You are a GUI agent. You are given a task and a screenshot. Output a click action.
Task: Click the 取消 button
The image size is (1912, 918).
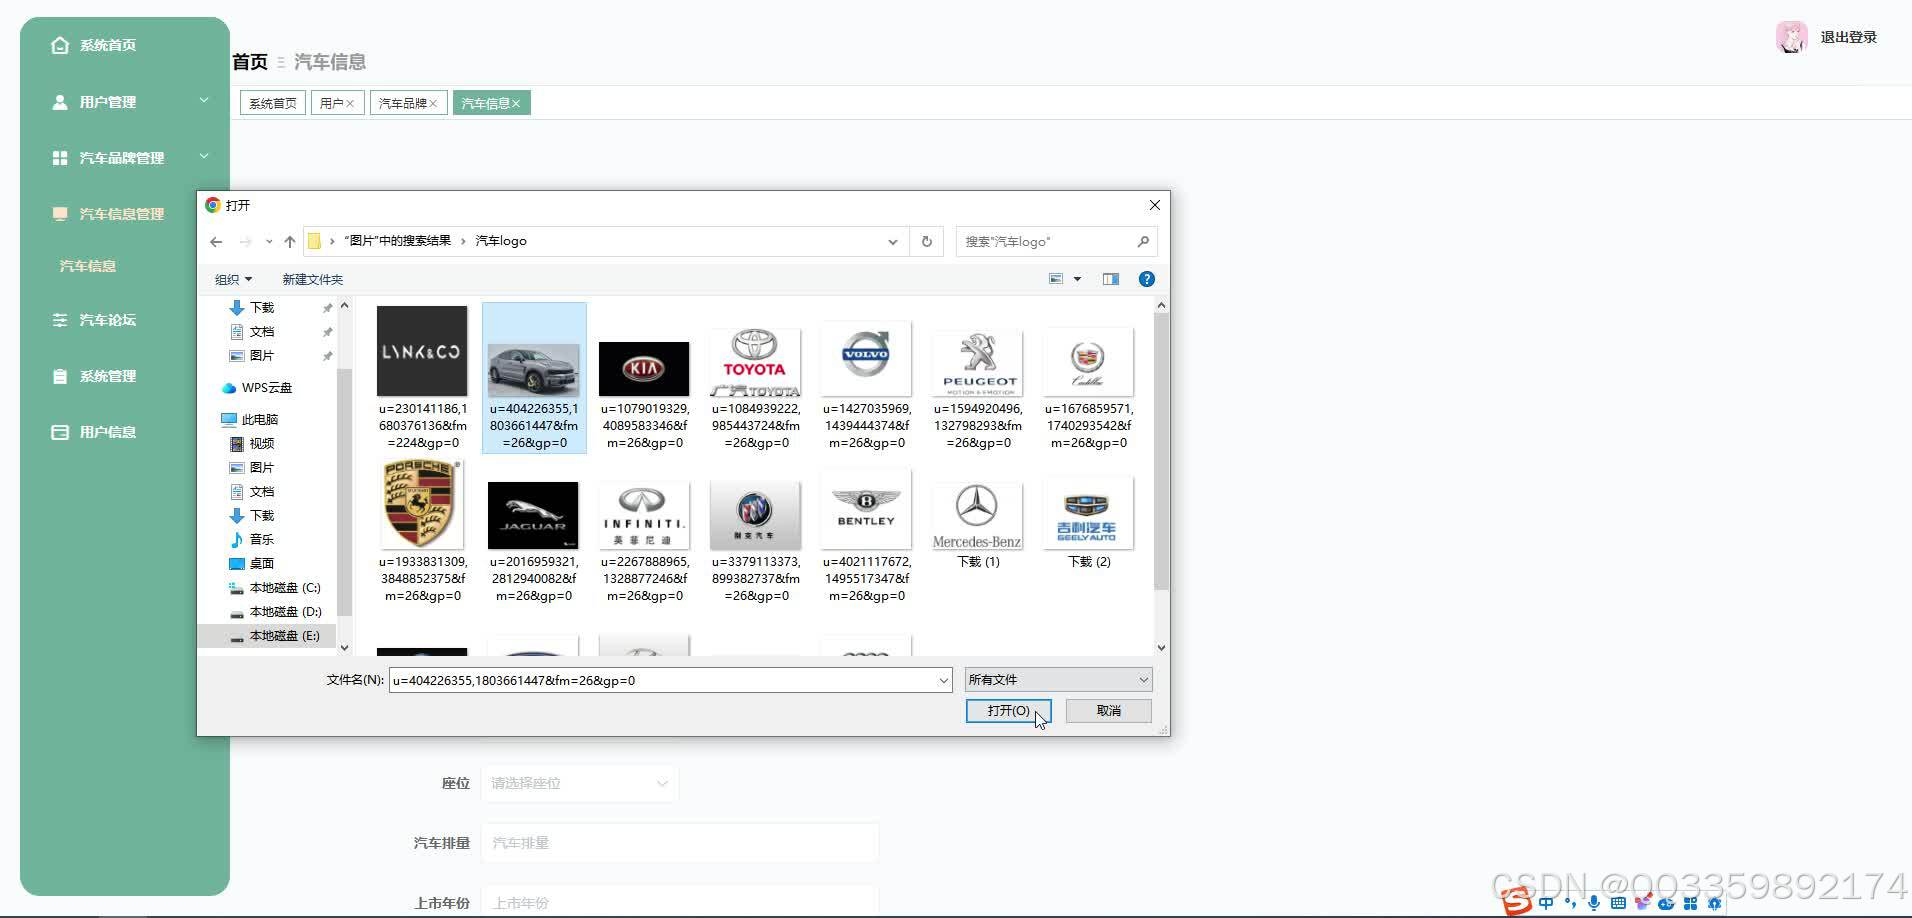coord(1108,711)
